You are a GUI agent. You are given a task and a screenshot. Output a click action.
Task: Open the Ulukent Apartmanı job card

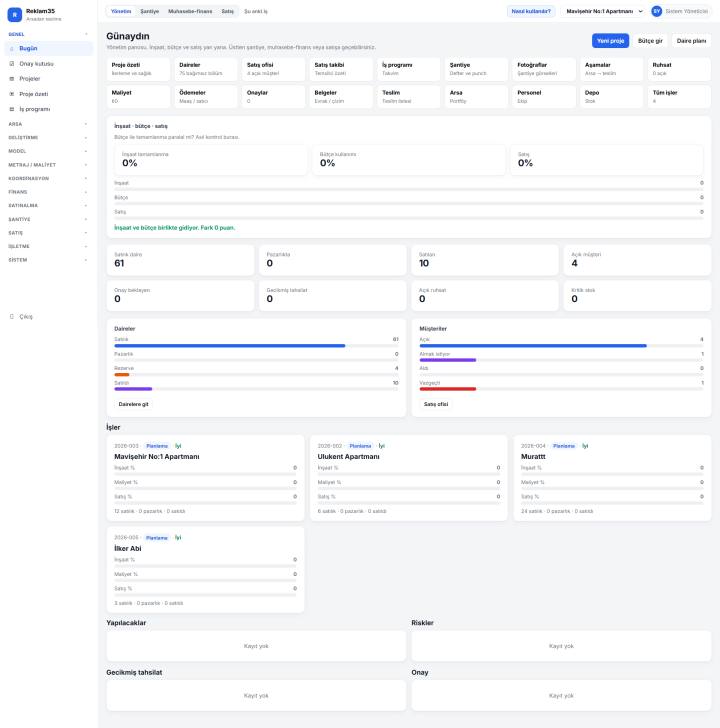[x=409, y=478]
